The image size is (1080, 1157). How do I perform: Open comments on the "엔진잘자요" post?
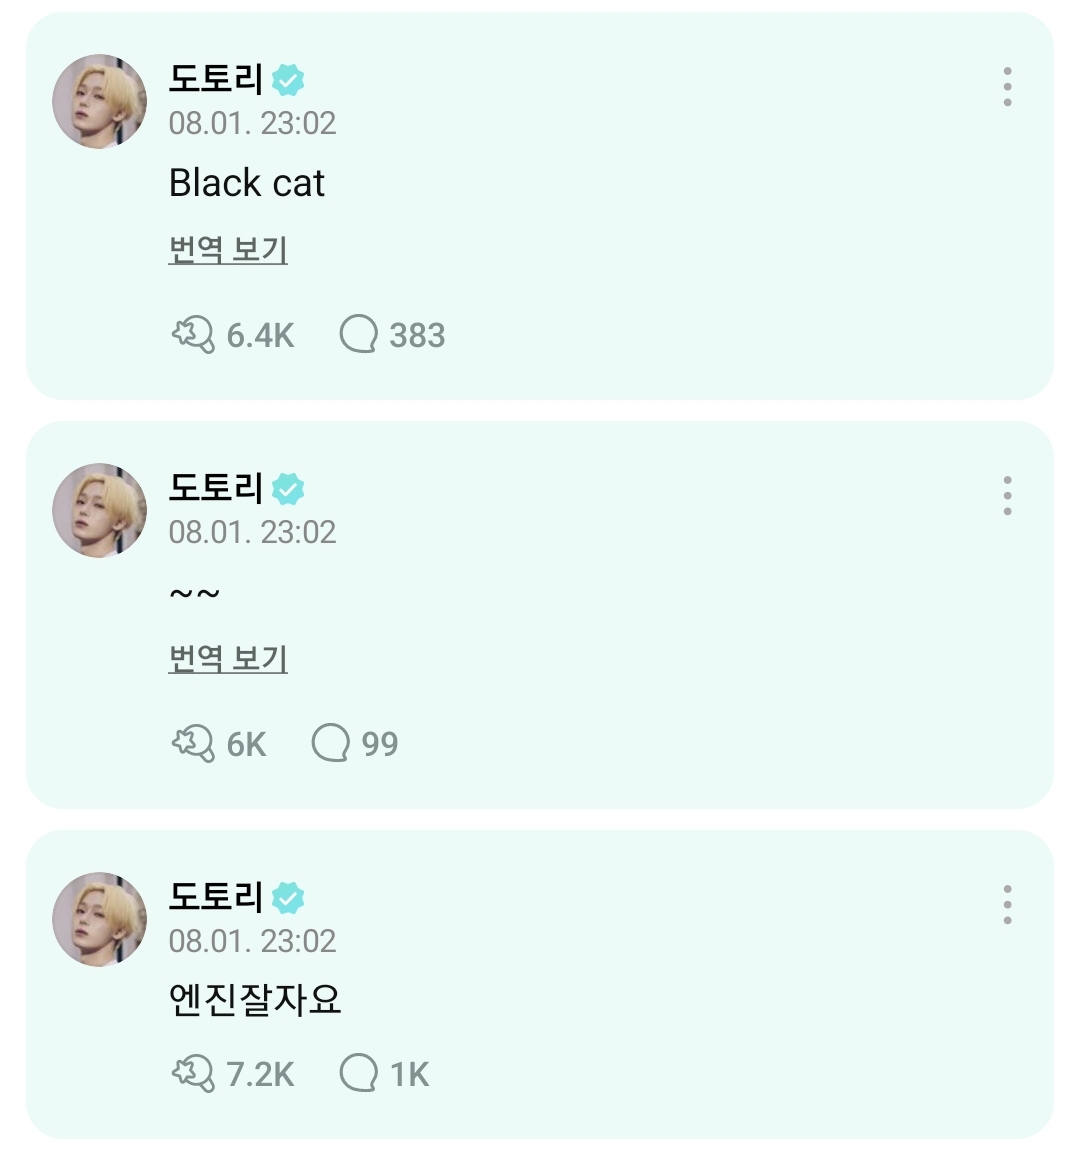[359, 1073]
